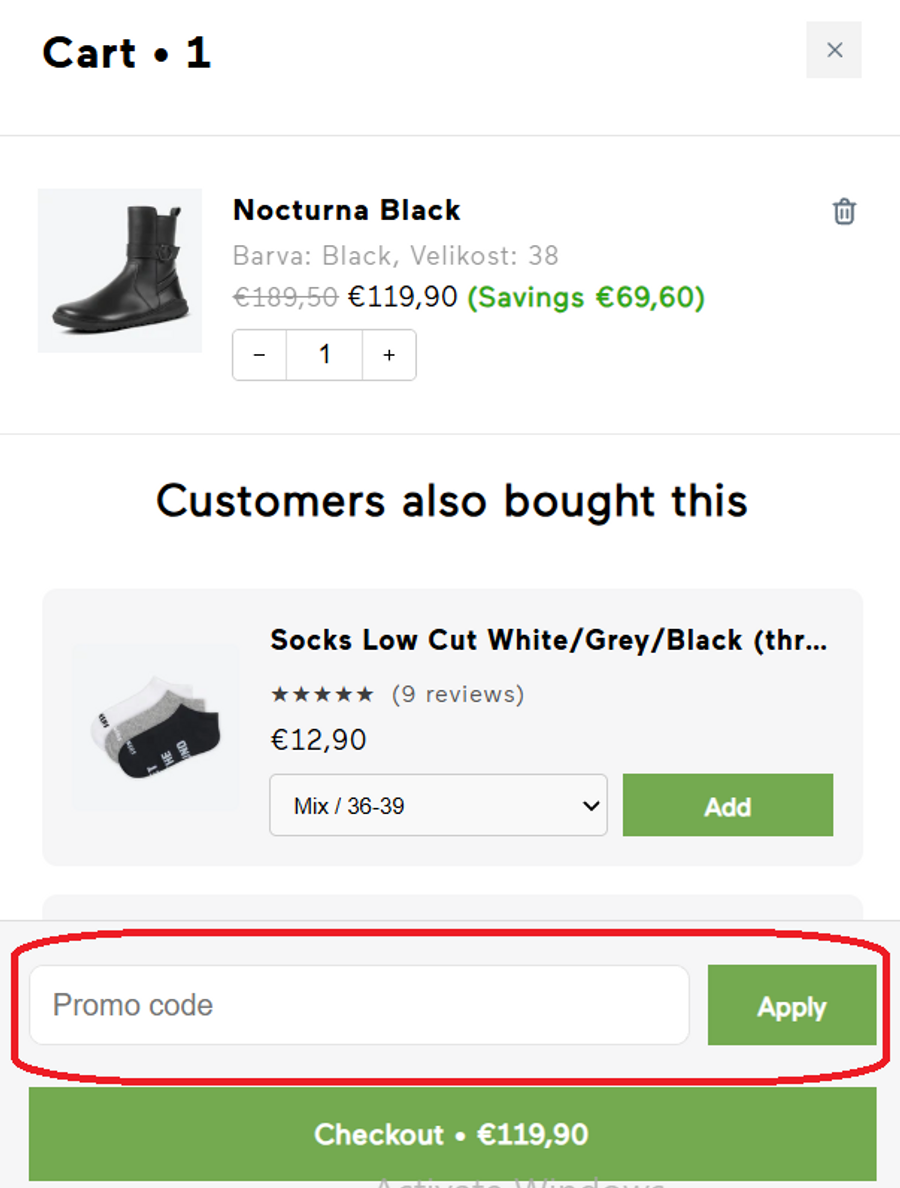
Task: Close the cart panel
Action: coord(834,50)
